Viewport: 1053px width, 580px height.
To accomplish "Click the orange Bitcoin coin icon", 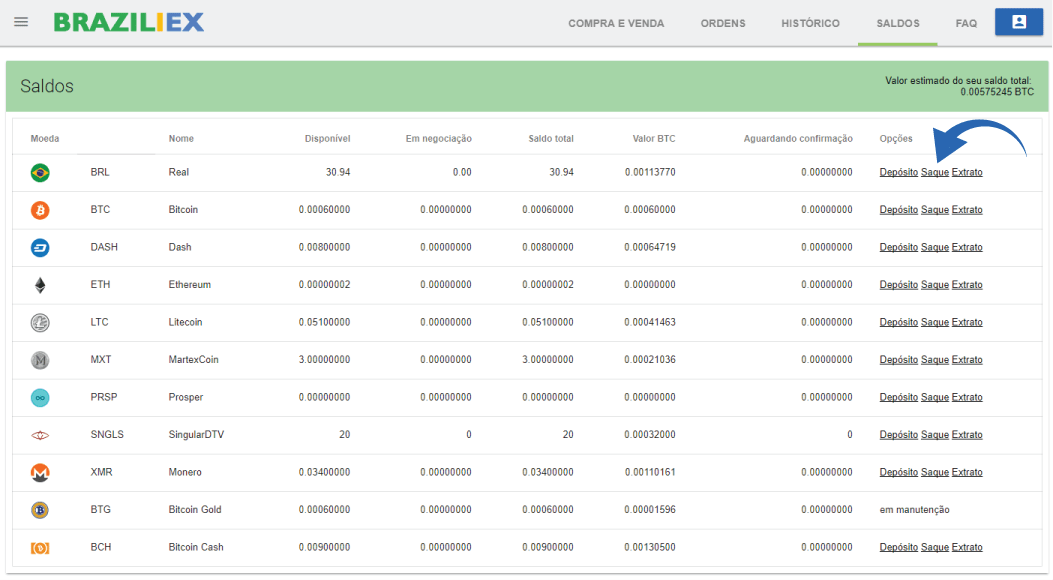I will (x=40, y=210).
